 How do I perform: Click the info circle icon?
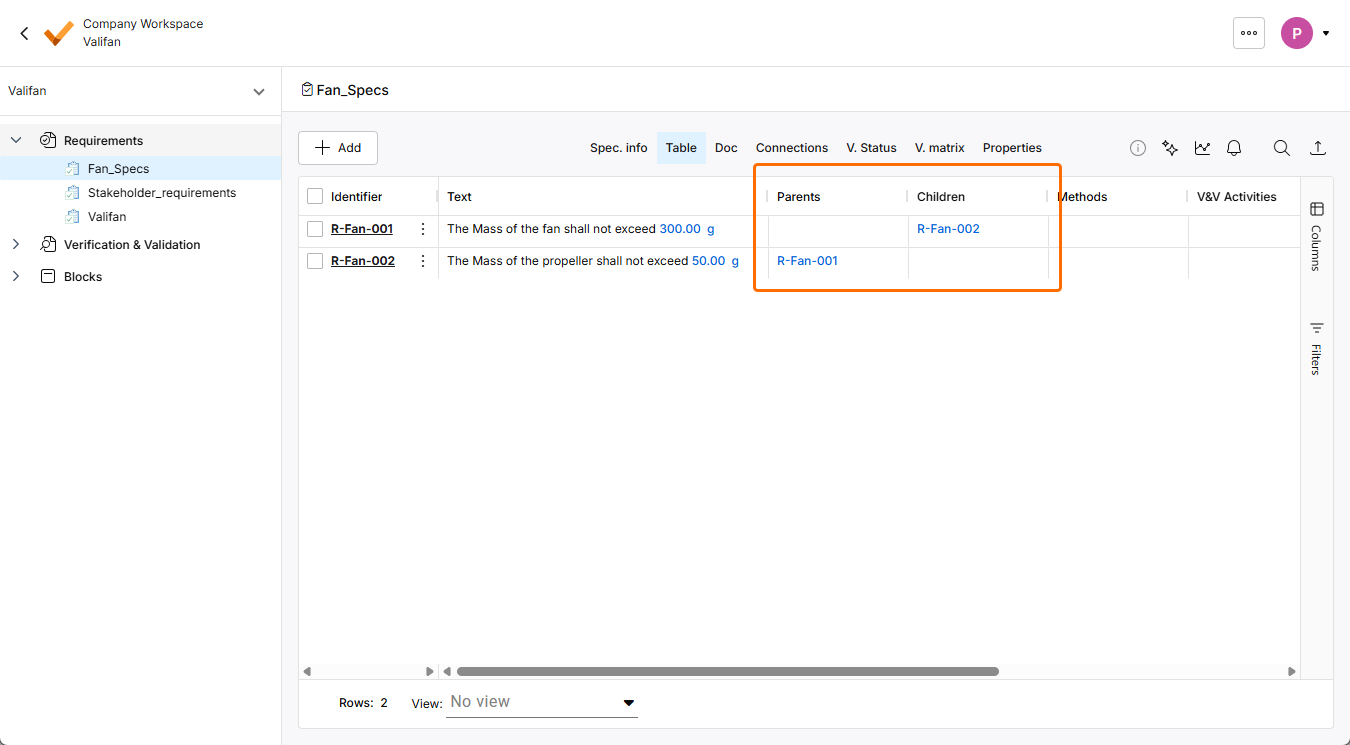coord(1138,148)
